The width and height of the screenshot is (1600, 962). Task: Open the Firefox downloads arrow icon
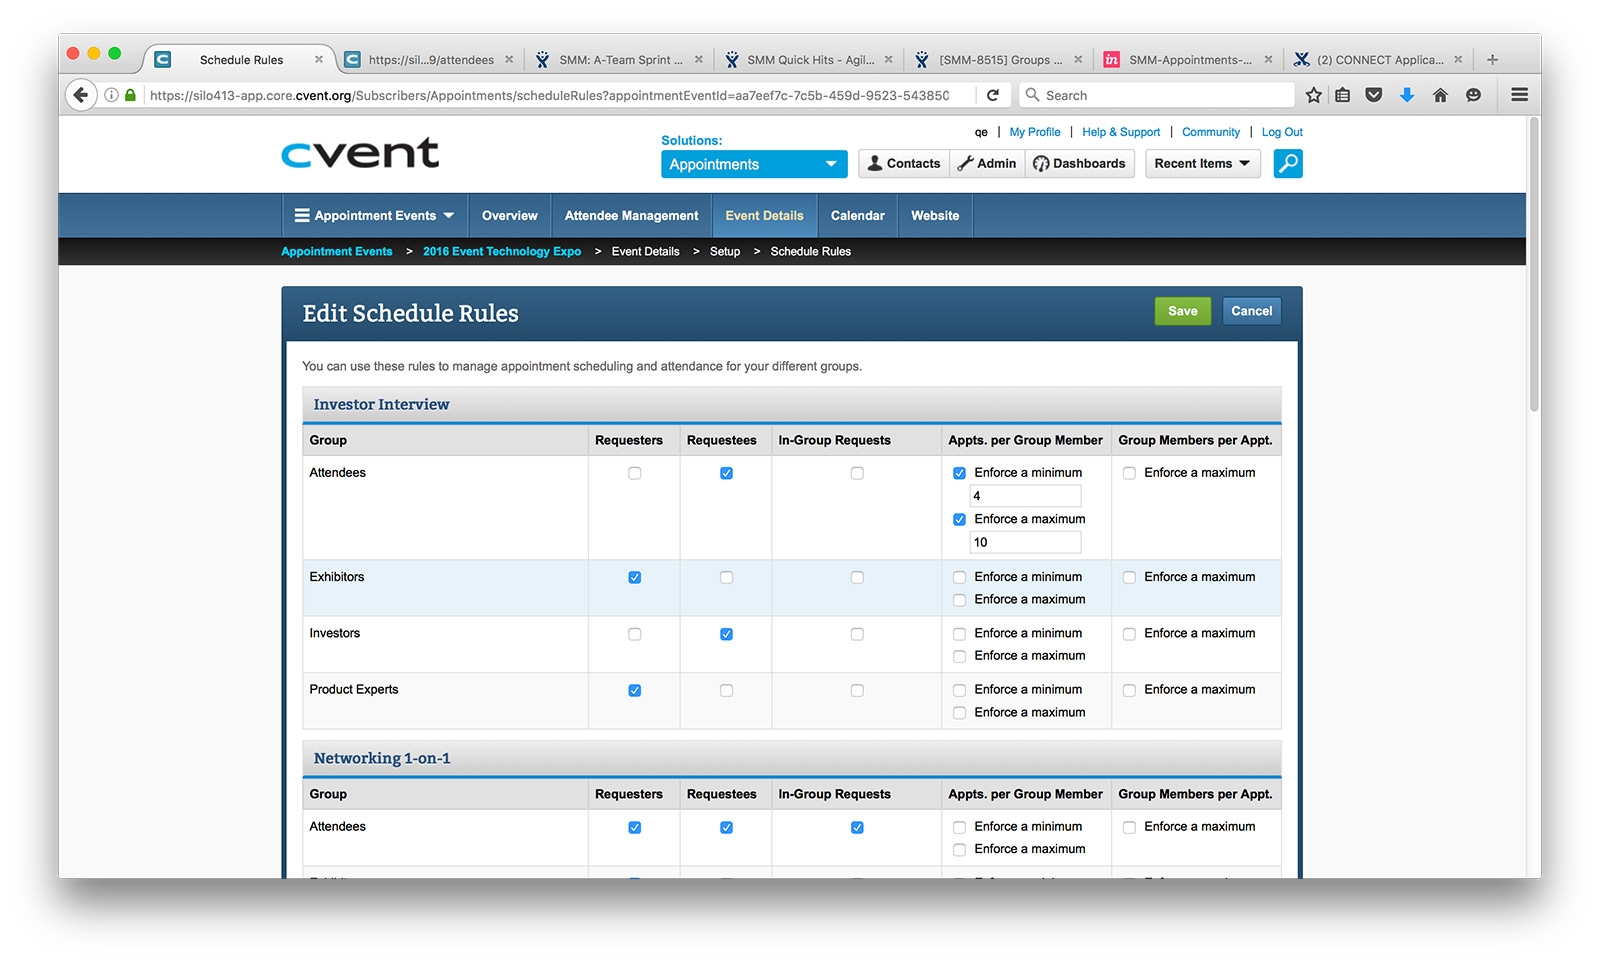(x=1406, y=95)
